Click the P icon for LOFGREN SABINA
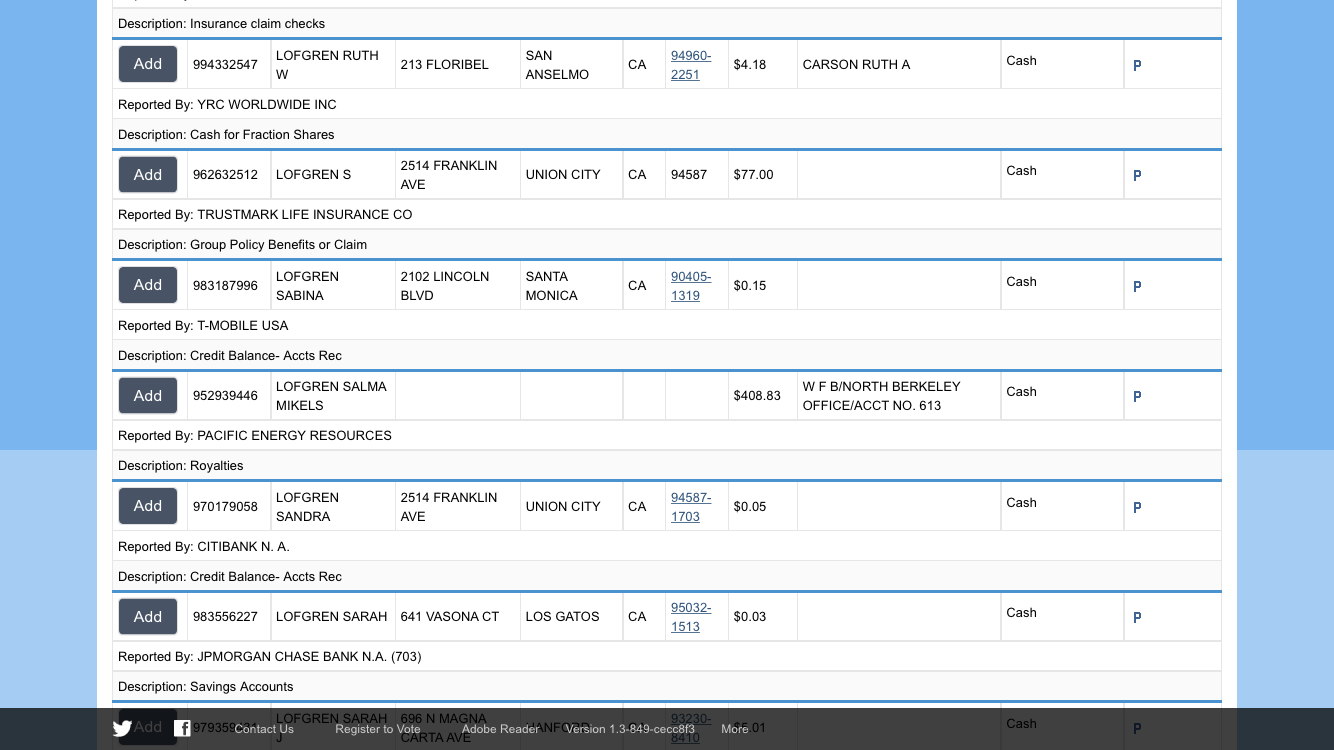 [1137, 286]
